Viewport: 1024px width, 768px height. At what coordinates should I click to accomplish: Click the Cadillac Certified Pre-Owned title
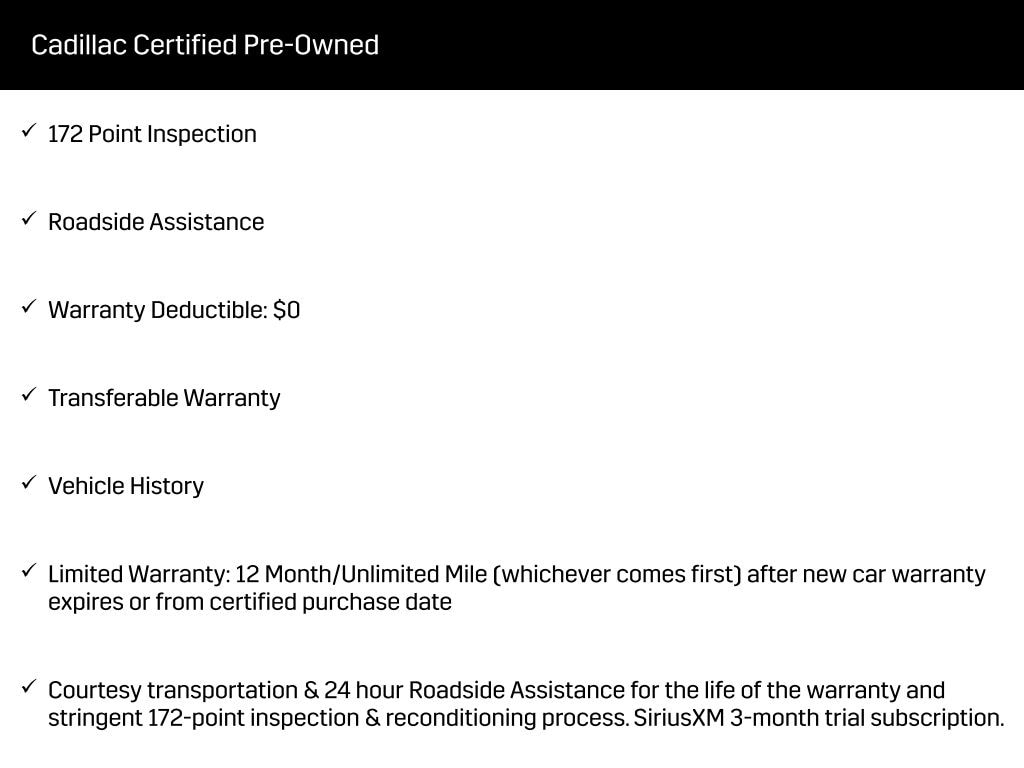205,45
